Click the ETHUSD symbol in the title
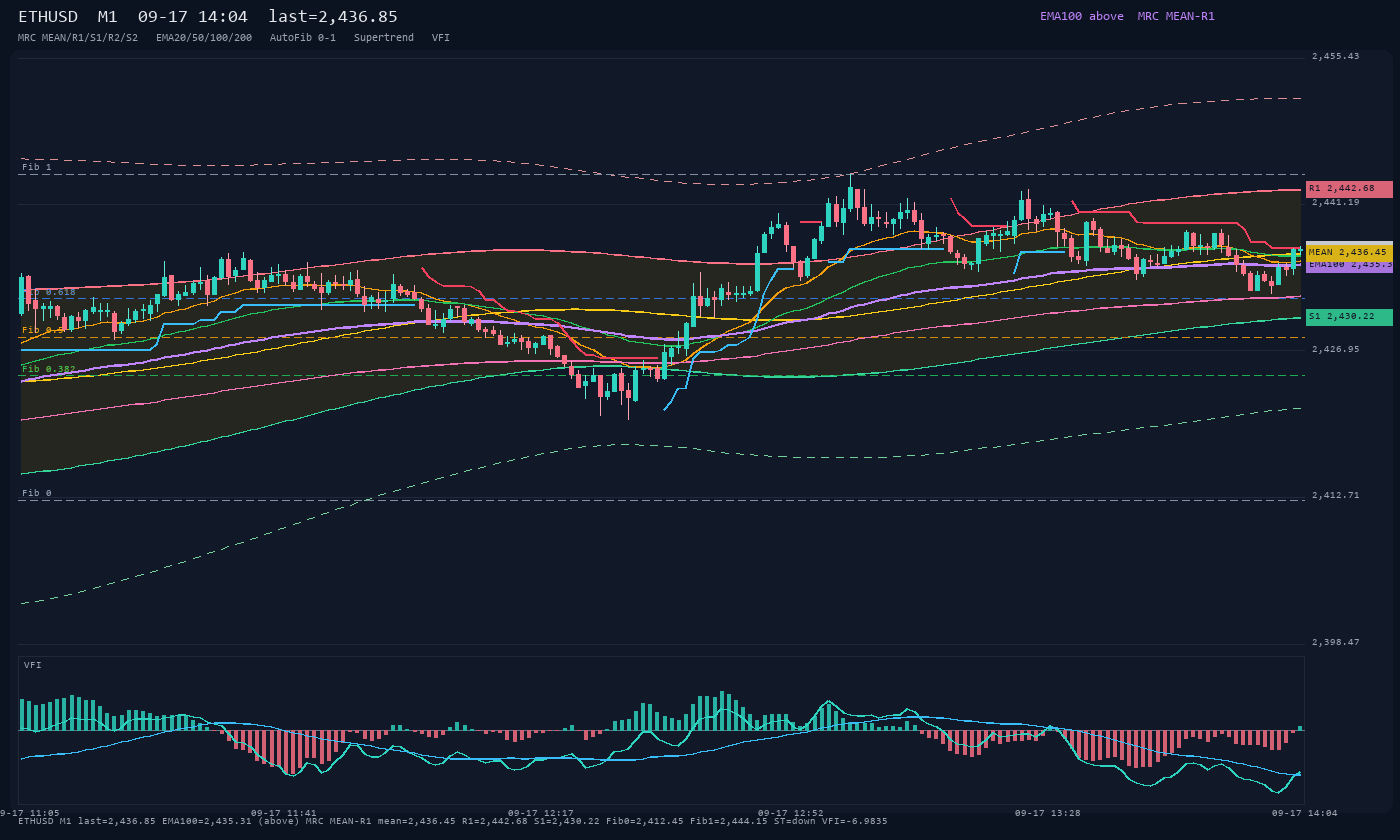The height and width of the screenshot is (840, 1400). click(x=48, y=17)
